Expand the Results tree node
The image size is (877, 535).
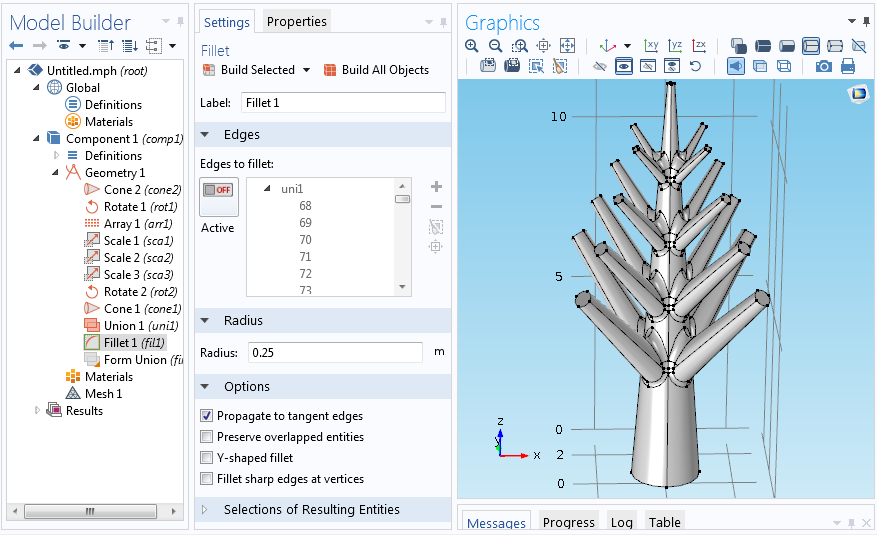click(39, 411)
